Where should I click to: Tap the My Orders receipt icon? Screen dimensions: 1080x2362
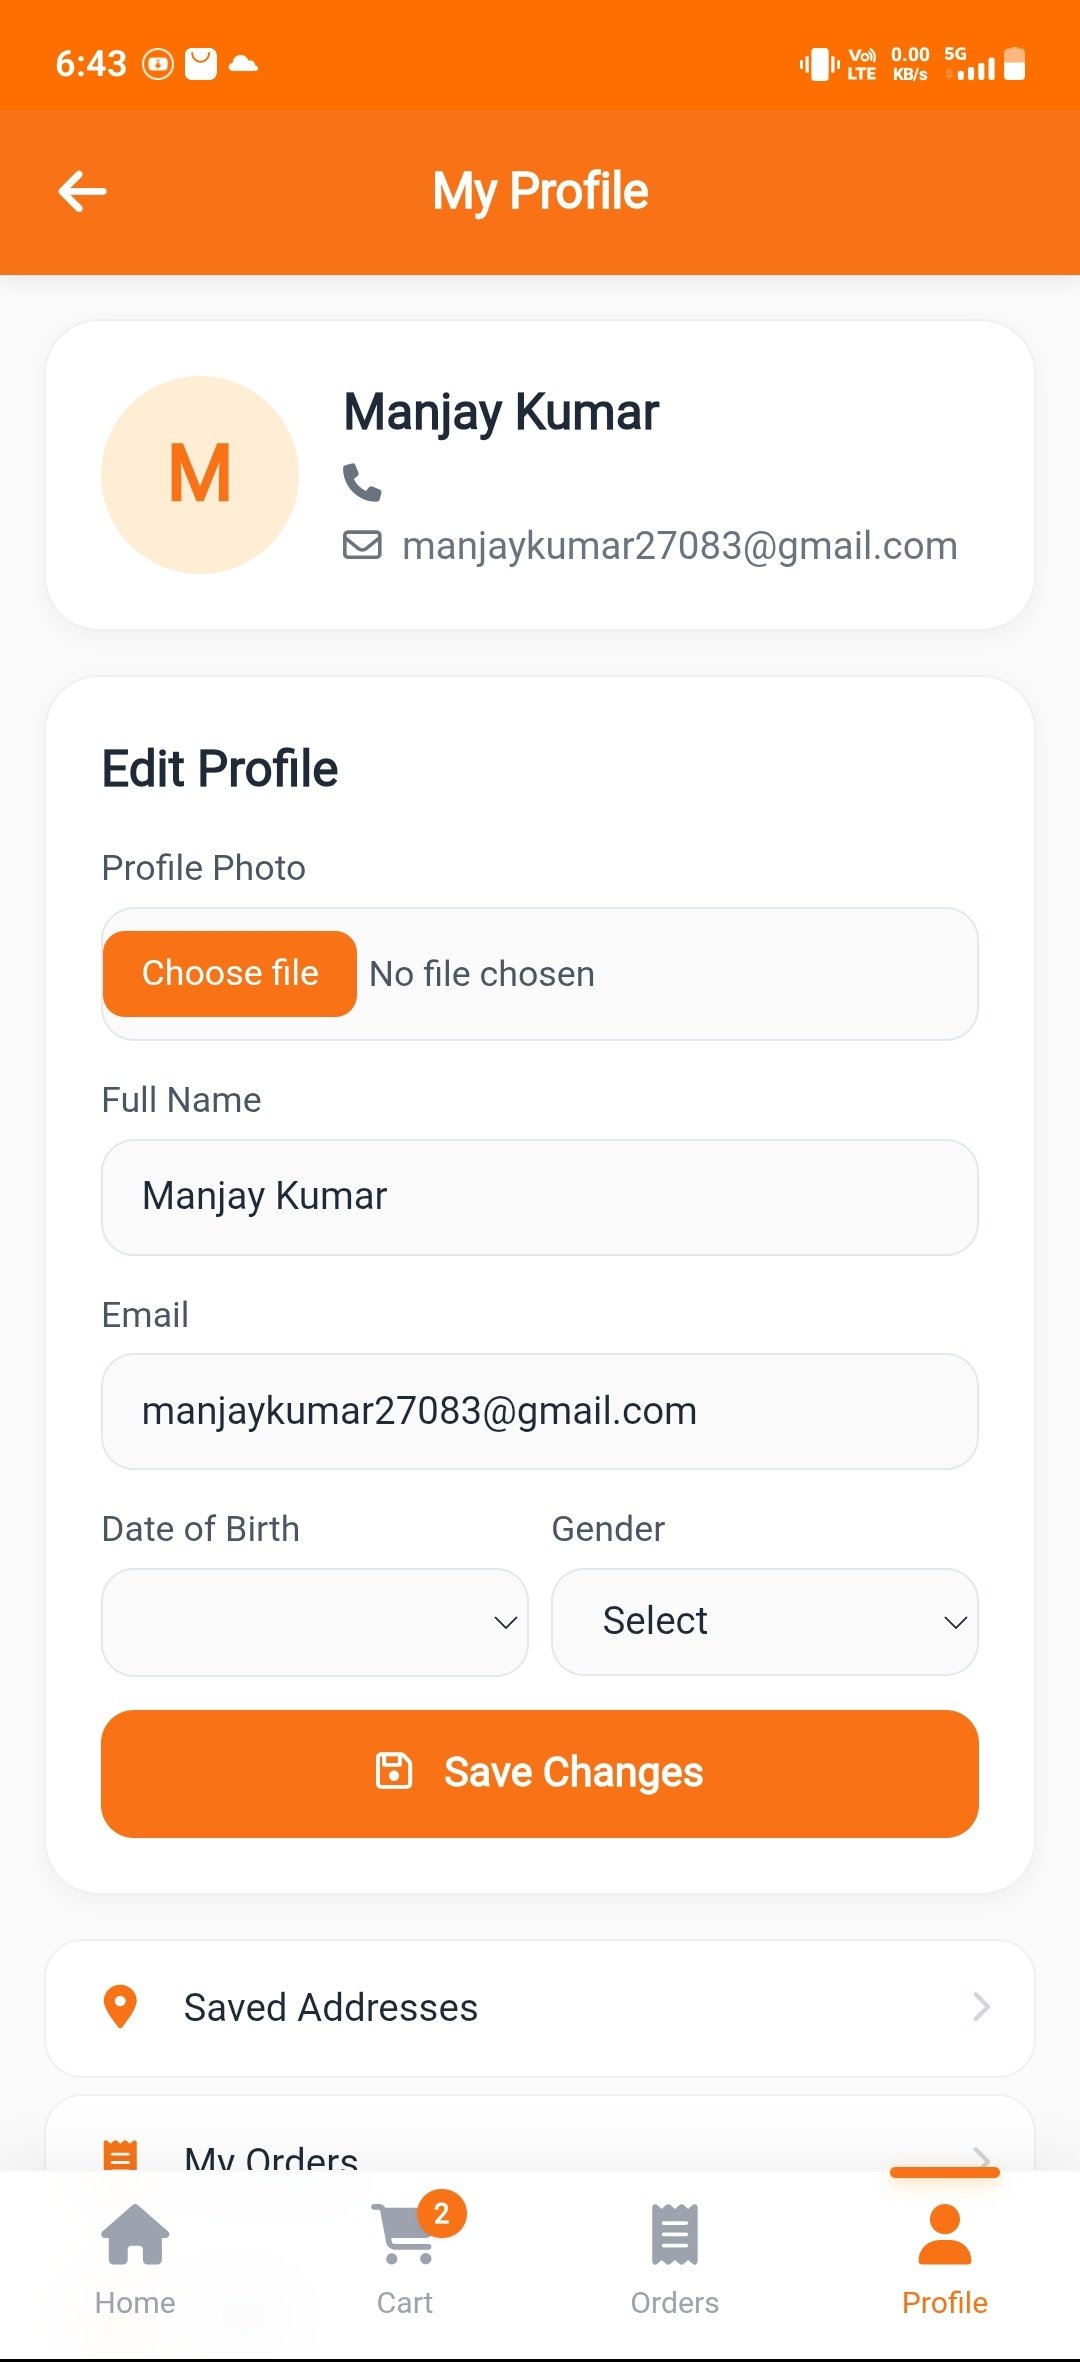[x=120, y=2154]
